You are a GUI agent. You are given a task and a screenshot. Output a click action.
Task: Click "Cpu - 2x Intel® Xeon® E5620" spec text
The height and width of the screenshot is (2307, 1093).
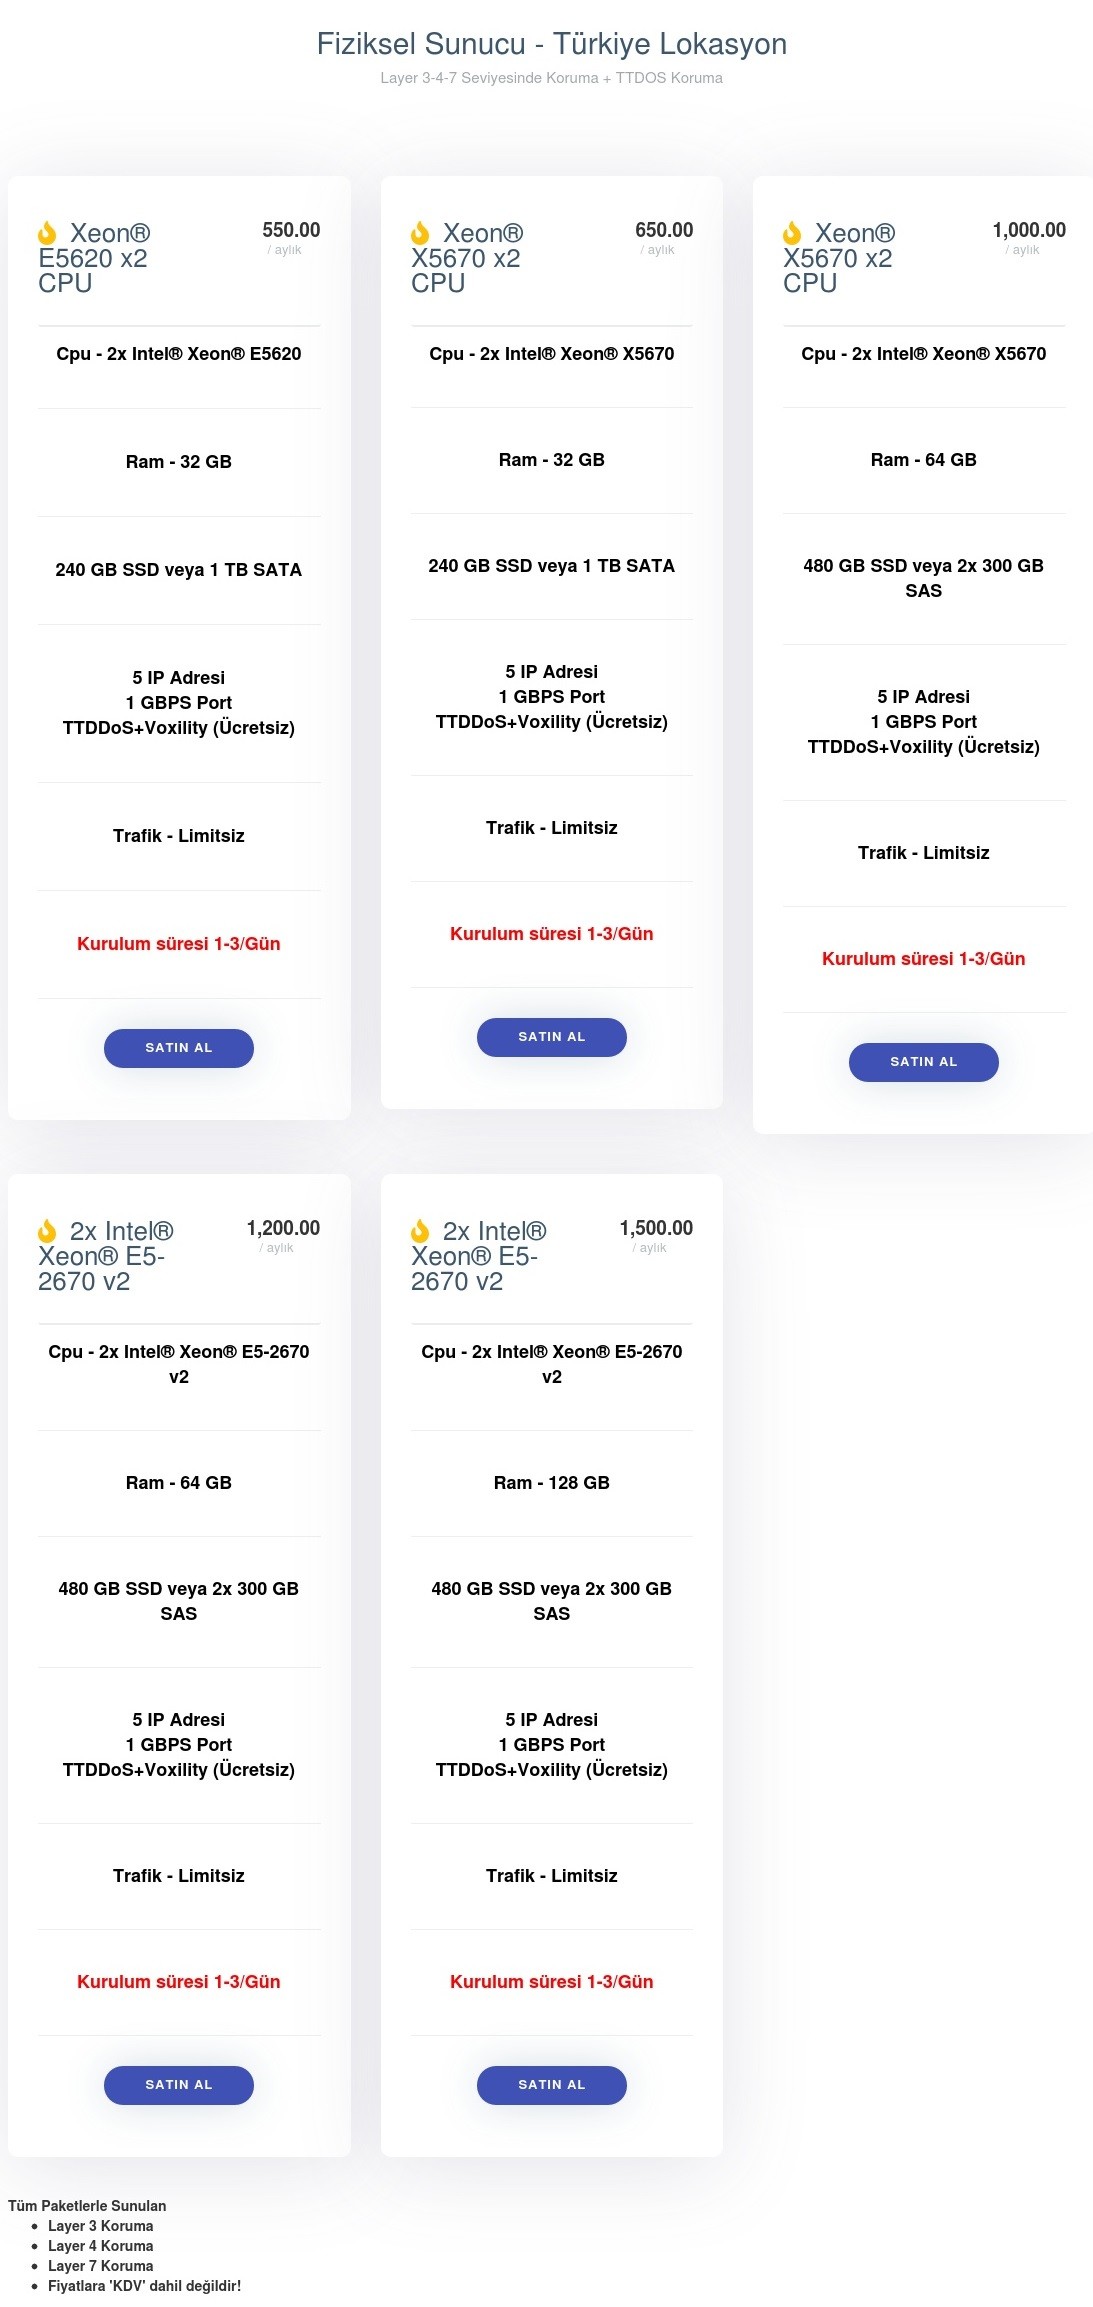click(179, 354)
